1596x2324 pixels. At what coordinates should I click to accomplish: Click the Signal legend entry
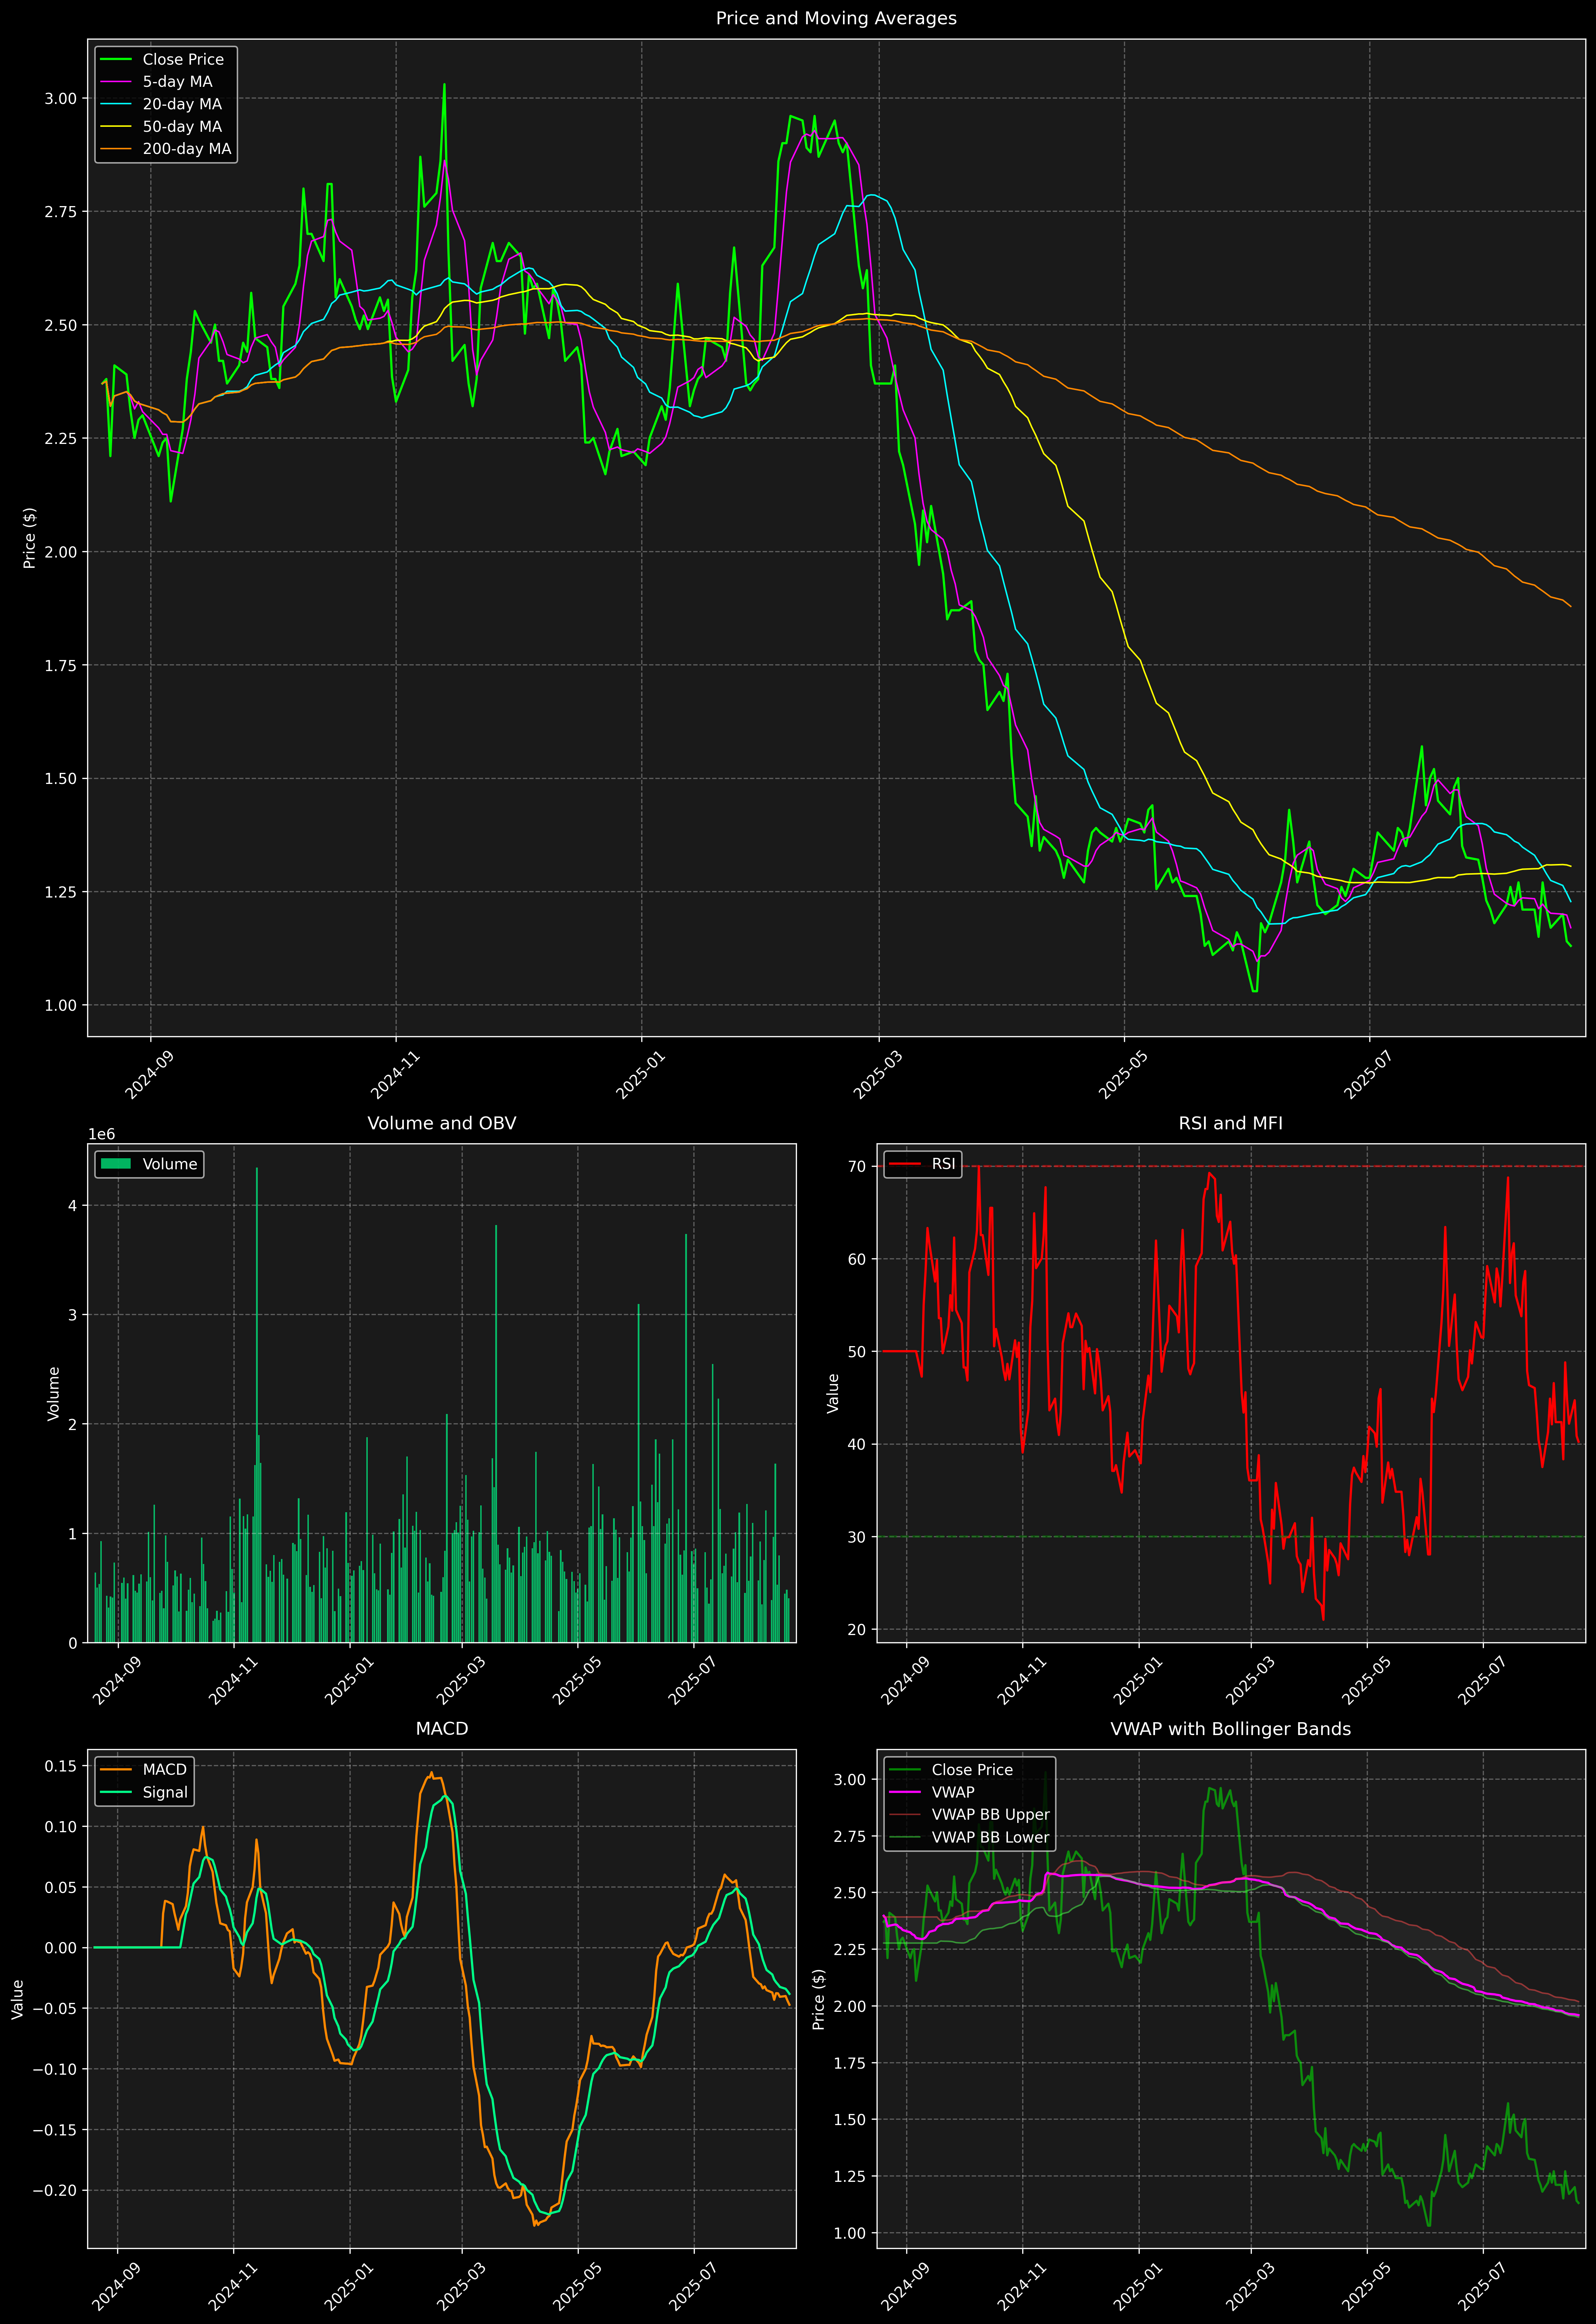point(165,1792)
